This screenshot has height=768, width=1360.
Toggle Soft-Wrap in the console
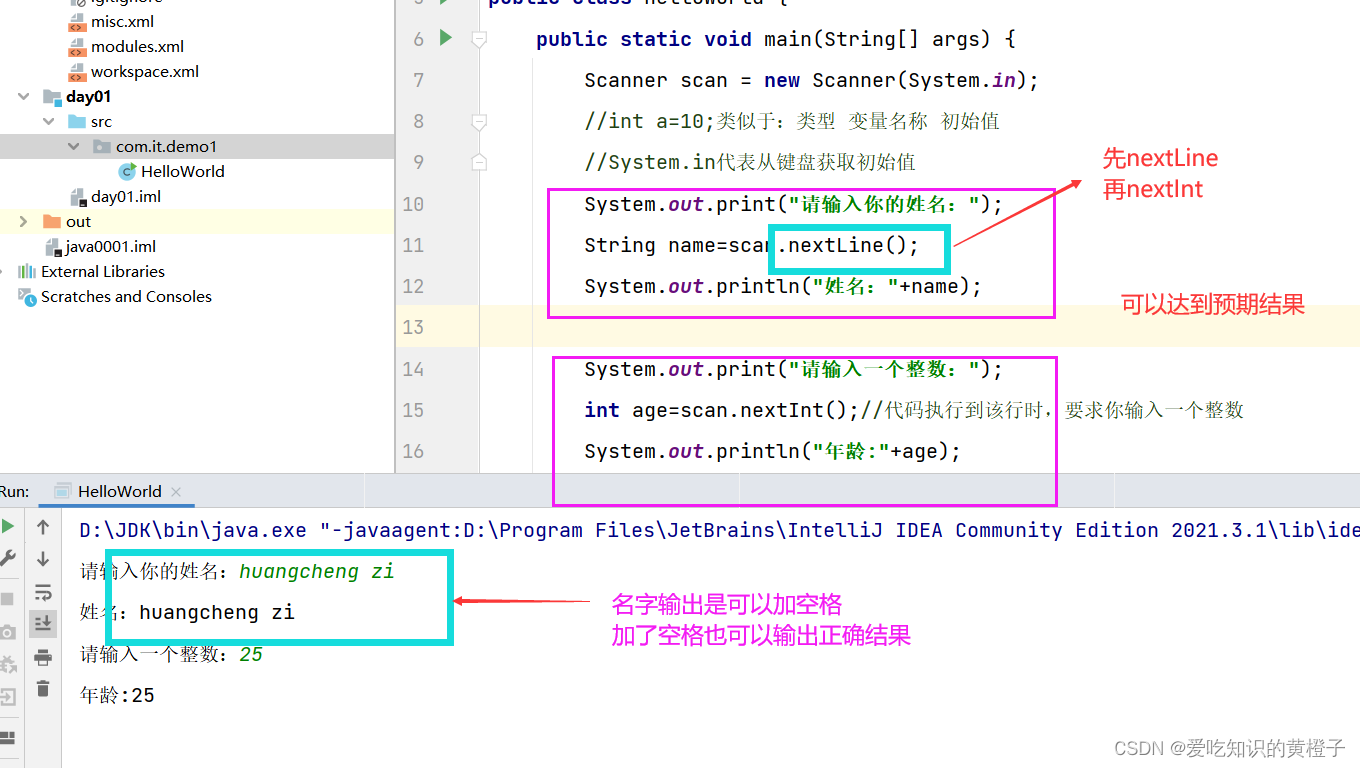(x=43, y=591)
